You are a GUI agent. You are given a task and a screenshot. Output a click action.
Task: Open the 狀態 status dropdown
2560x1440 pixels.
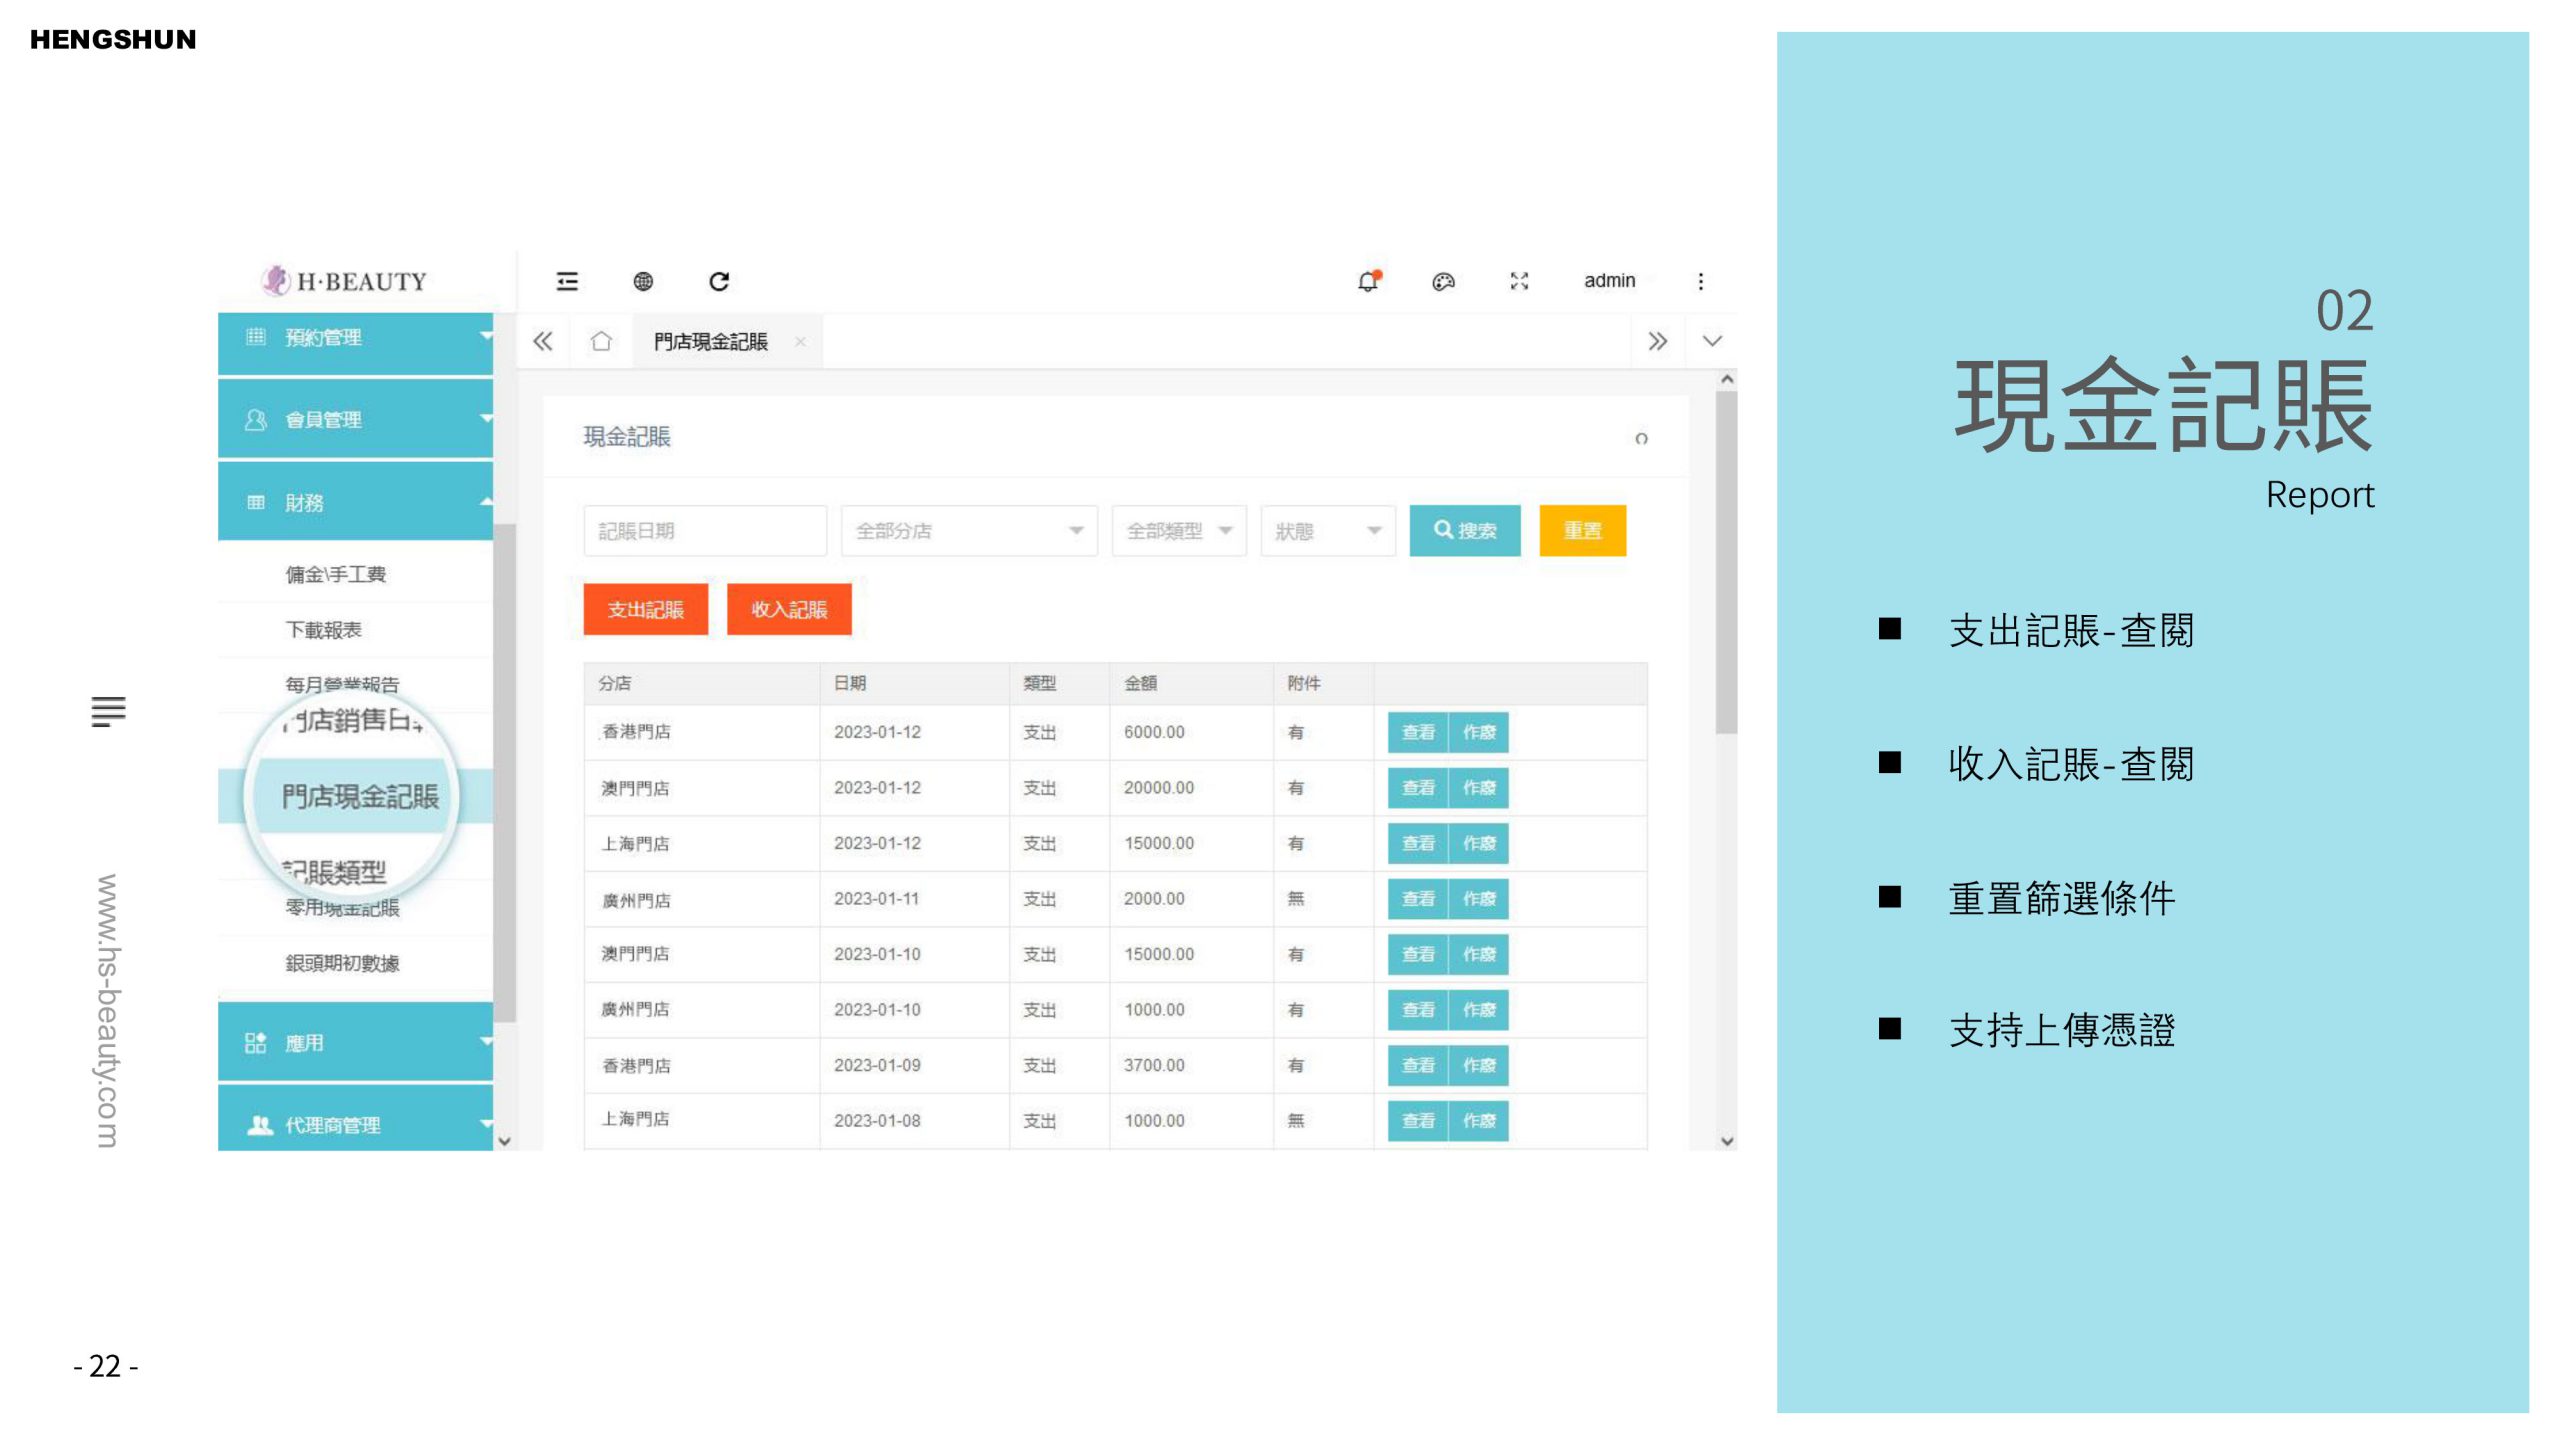1328,530
